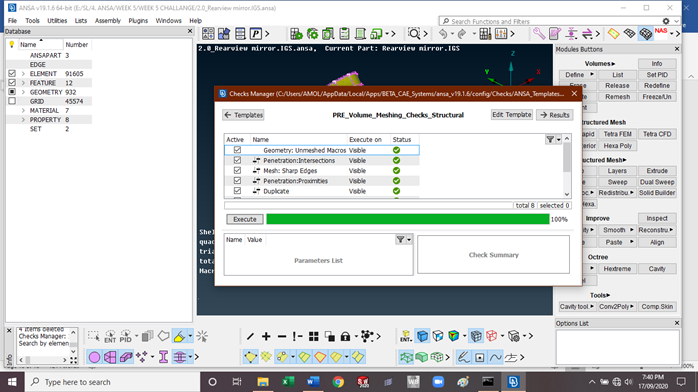
Task: Click Edit Template button
Action: click(511, 115)
